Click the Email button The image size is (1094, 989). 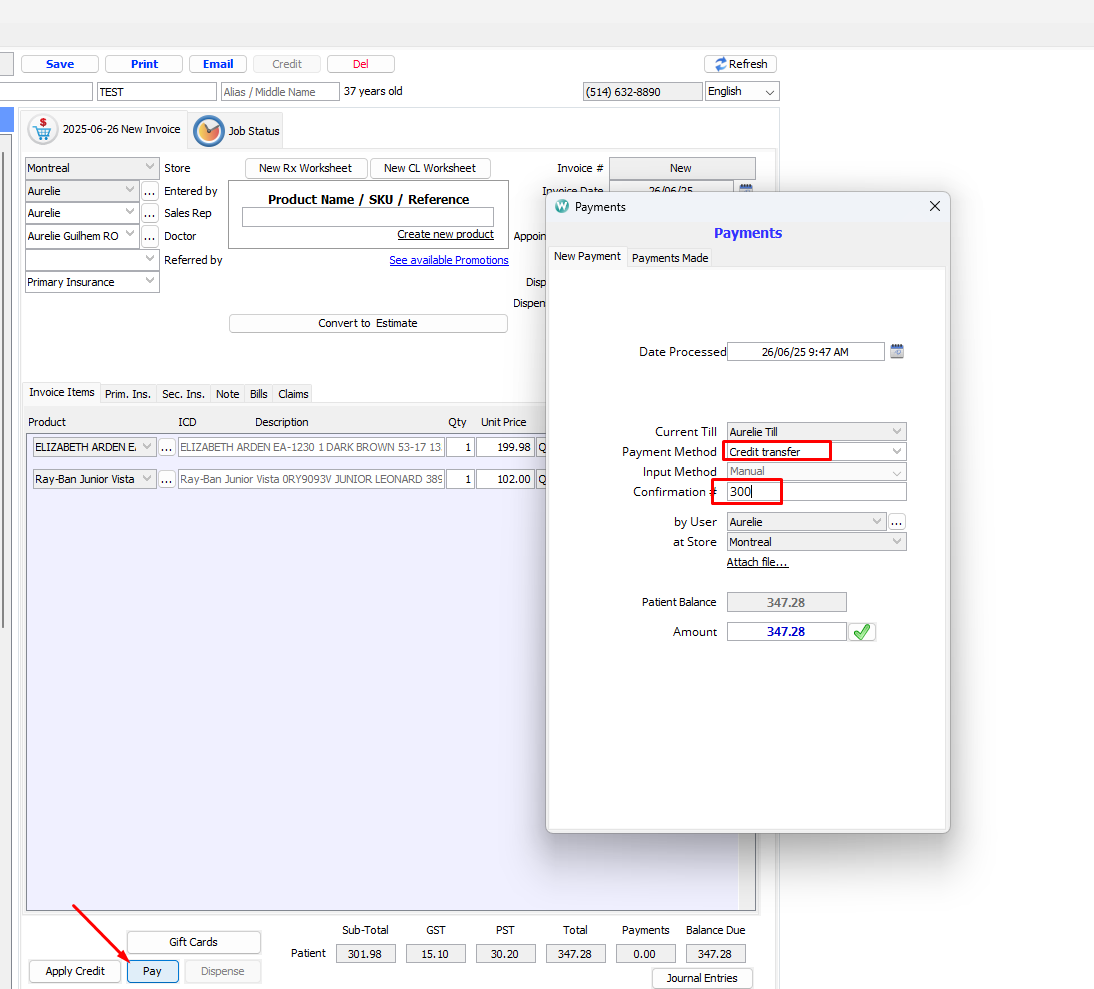coord(218,64)
